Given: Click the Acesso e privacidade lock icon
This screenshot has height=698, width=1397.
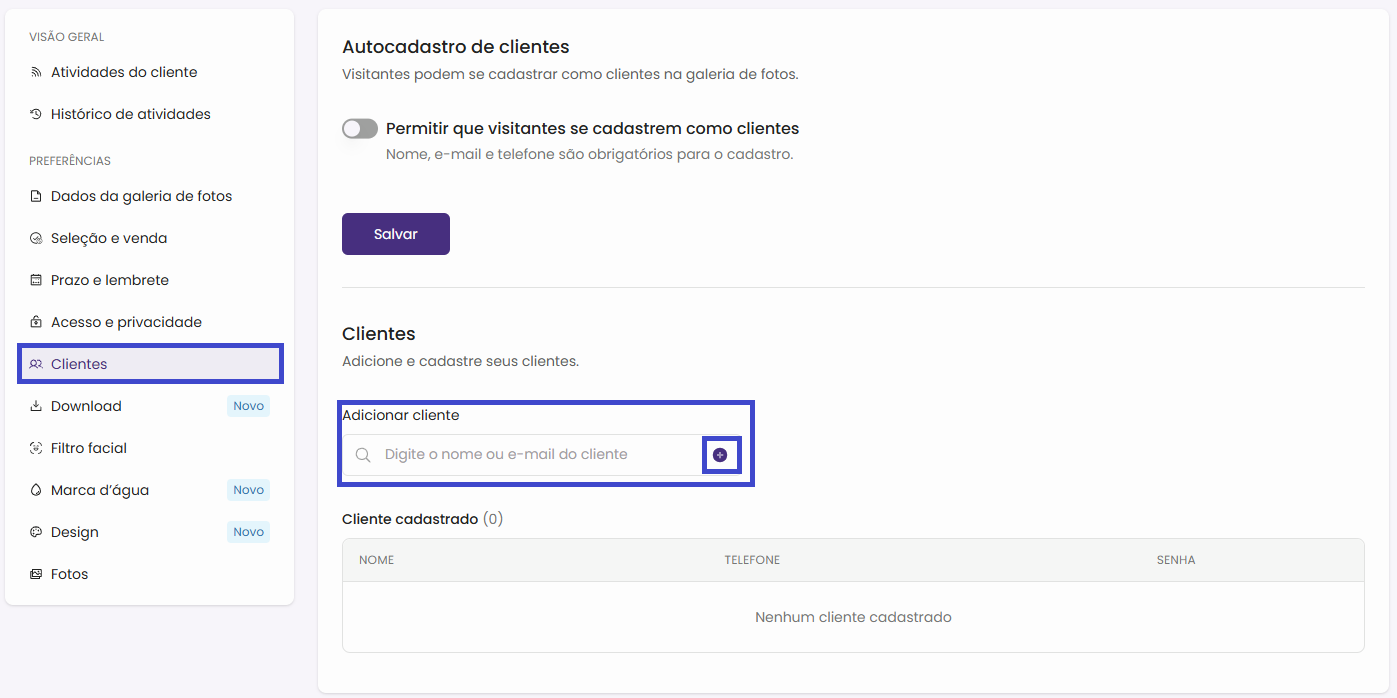Looking at the screenshot, I should [36, 322].
